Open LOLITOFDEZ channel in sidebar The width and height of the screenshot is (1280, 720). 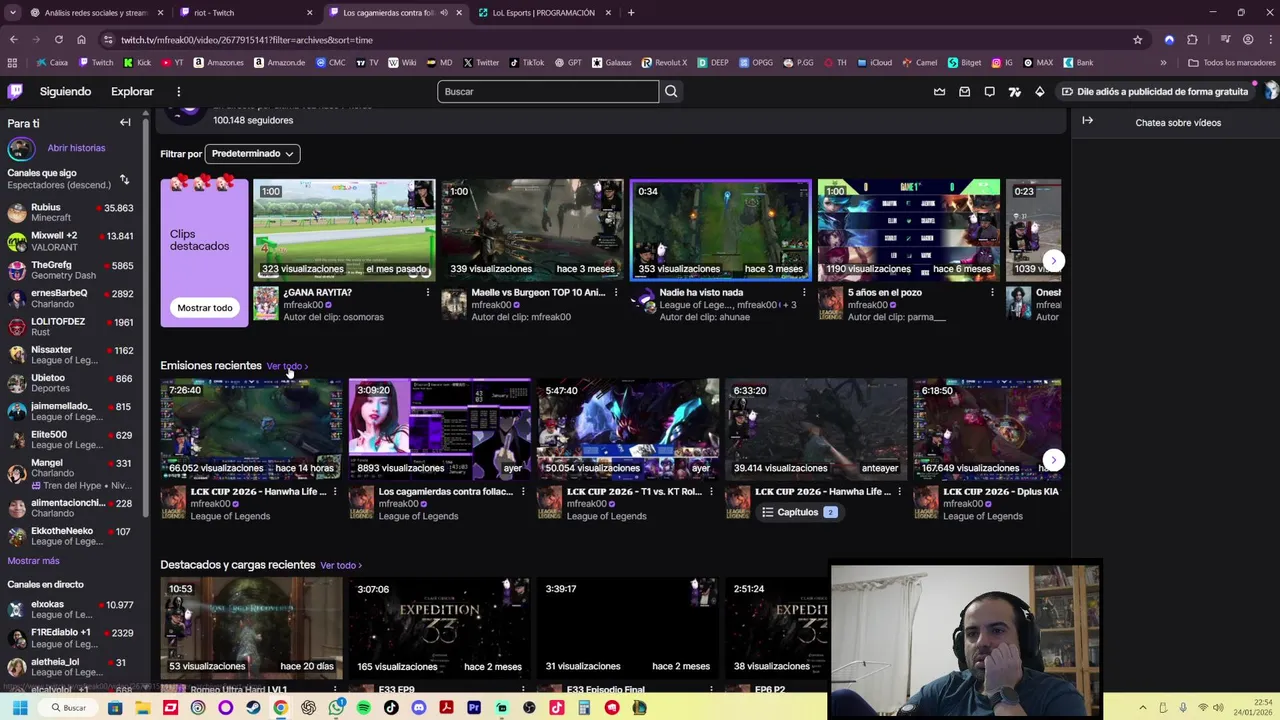coord(70,326)
